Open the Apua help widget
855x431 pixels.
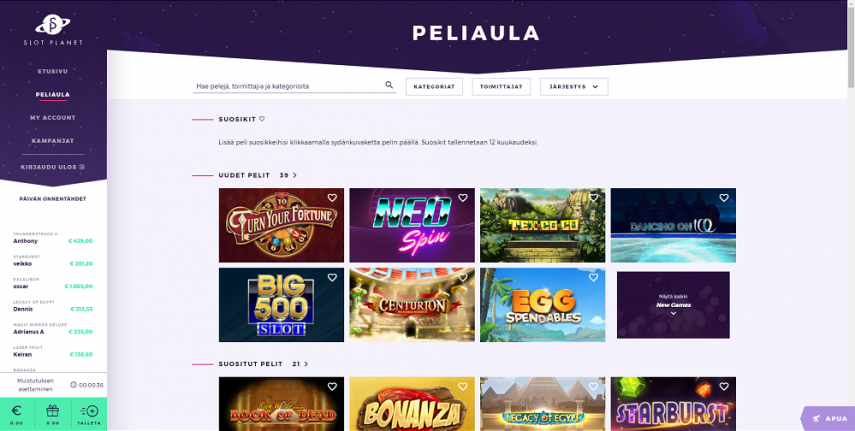[828, 418]
